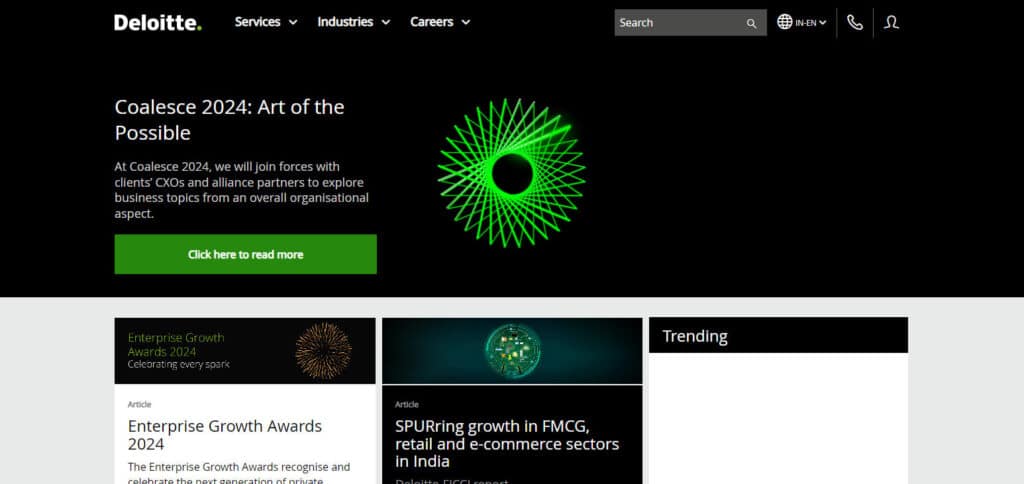This screenshot has height=484, width=1024.
Task: Click the Industries chevron arrow
Action: tap(385, 22)
